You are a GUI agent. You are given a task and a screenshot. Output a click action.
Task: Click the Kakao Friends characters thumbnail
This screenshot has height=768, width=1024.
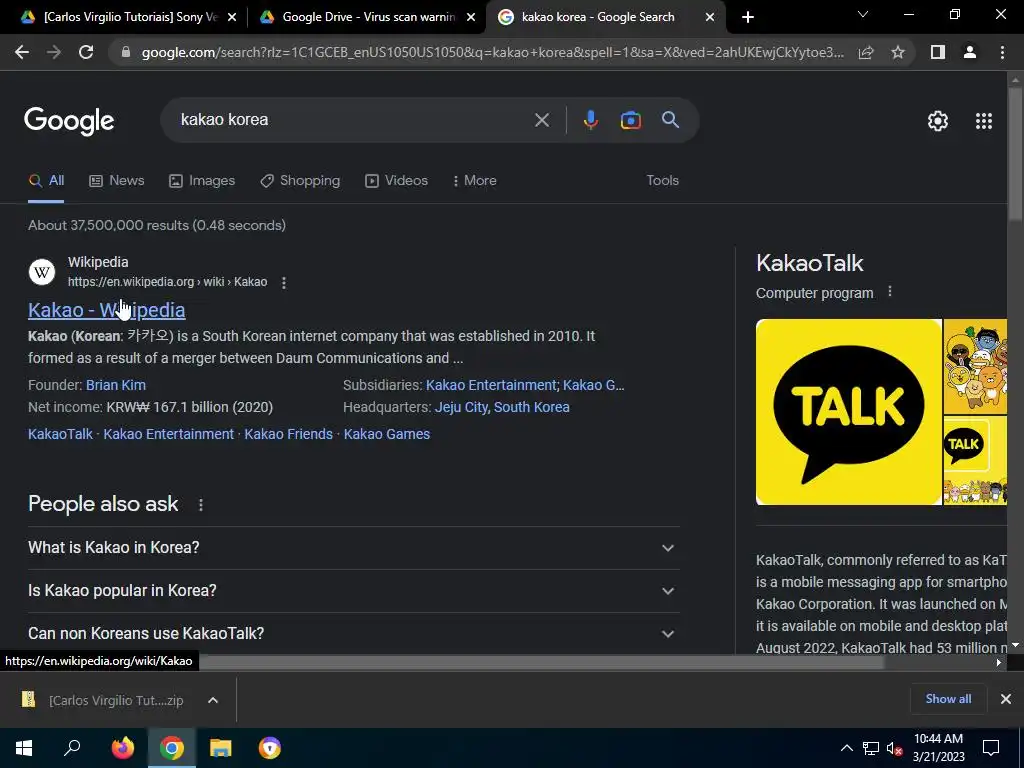(x=975, y=367)
